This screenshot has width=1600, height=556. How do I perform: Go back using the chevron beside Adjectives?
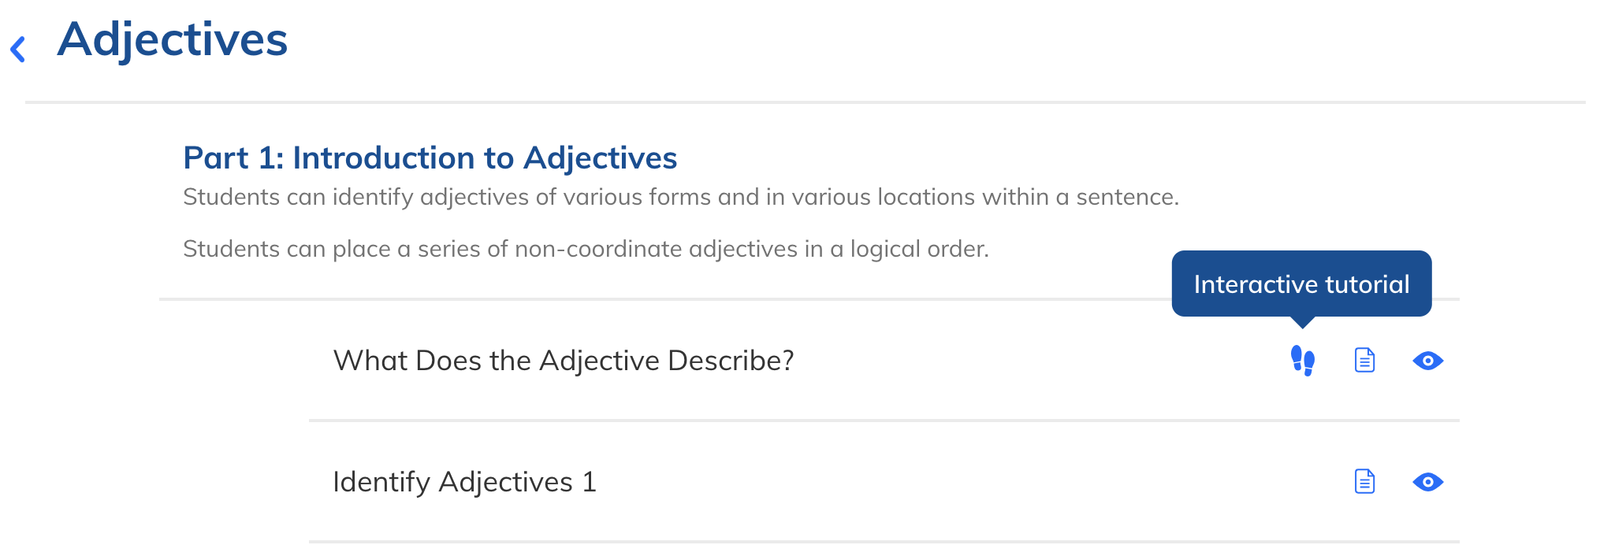pos(18,48)
